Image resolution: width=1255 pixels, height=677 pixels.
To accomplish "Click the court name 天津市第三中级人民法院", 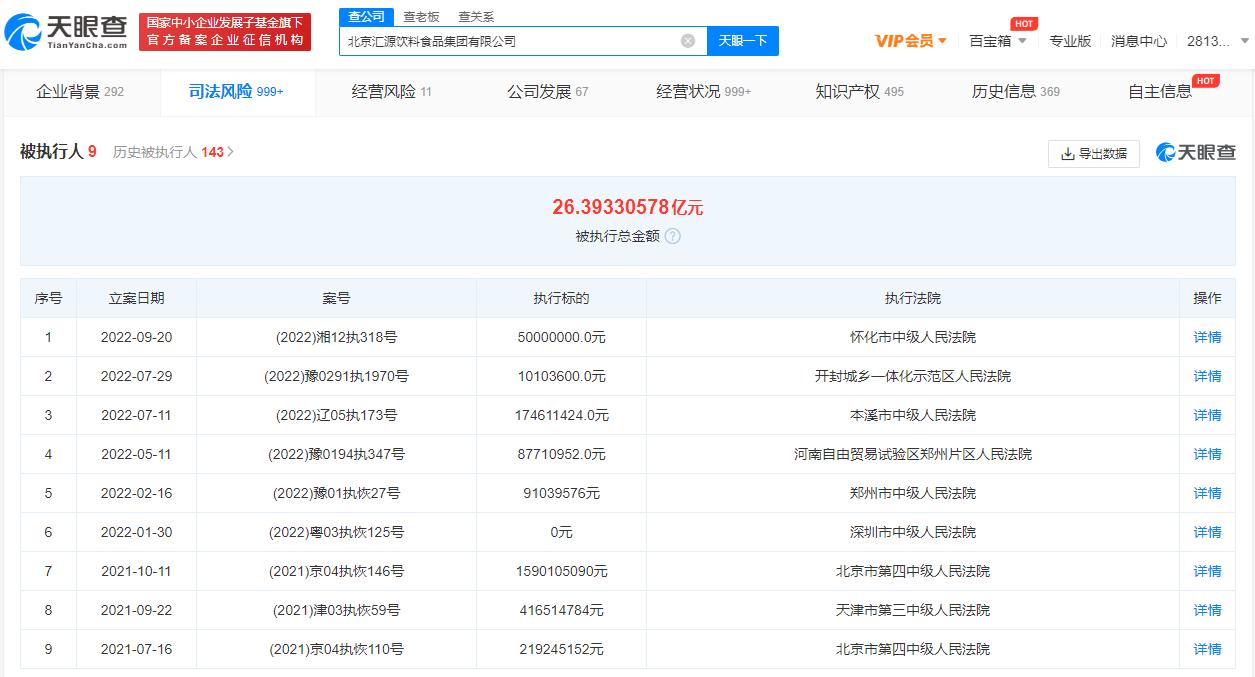I will click(x=913, y=610).
